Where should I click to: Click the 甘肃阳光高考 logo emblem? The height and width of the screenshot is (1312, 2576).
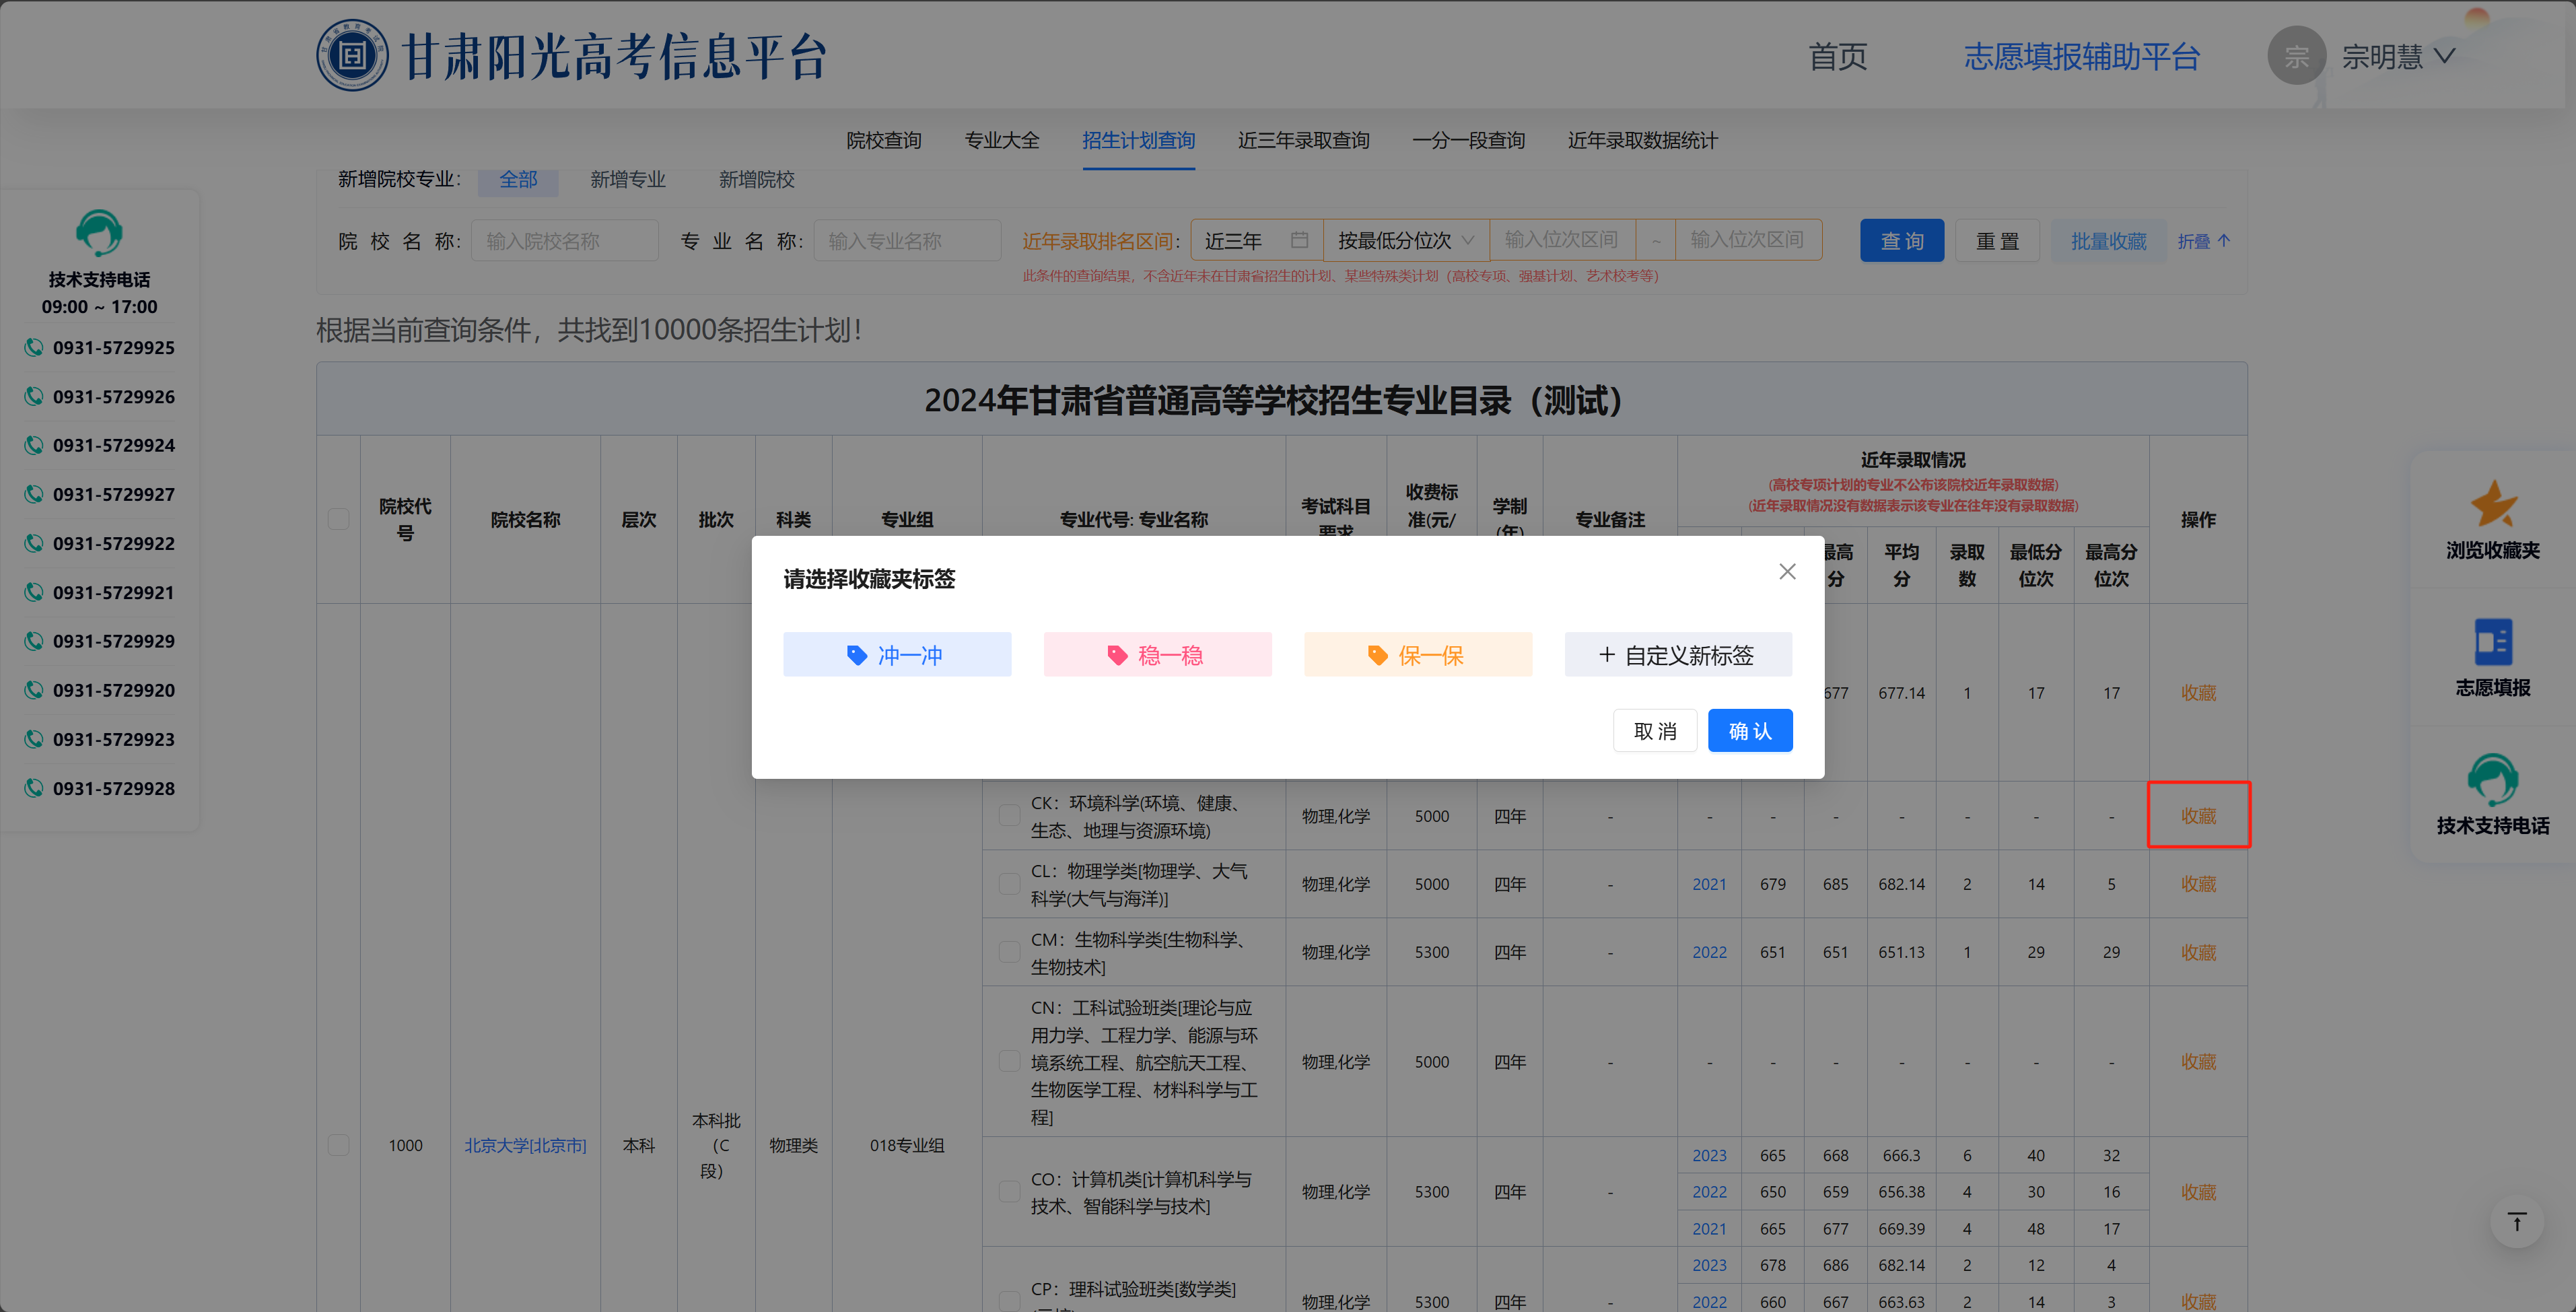click(x=352, y=56)
